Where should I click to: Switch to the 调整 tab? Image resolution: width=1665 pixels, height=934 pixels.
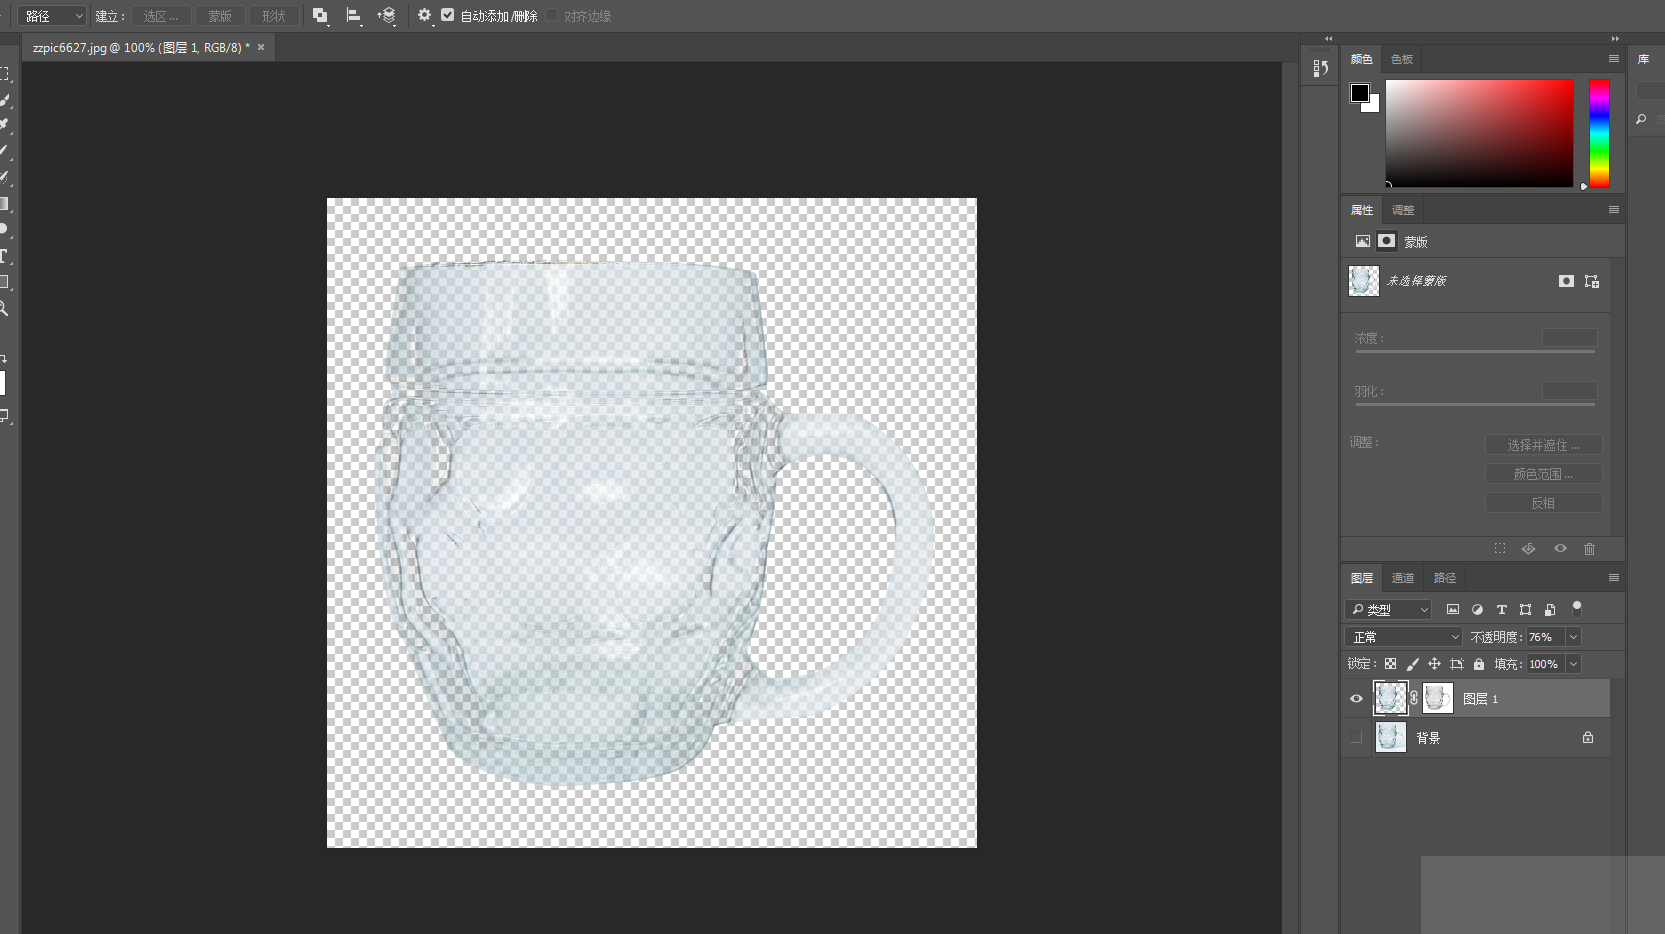tap(1403, 210)
